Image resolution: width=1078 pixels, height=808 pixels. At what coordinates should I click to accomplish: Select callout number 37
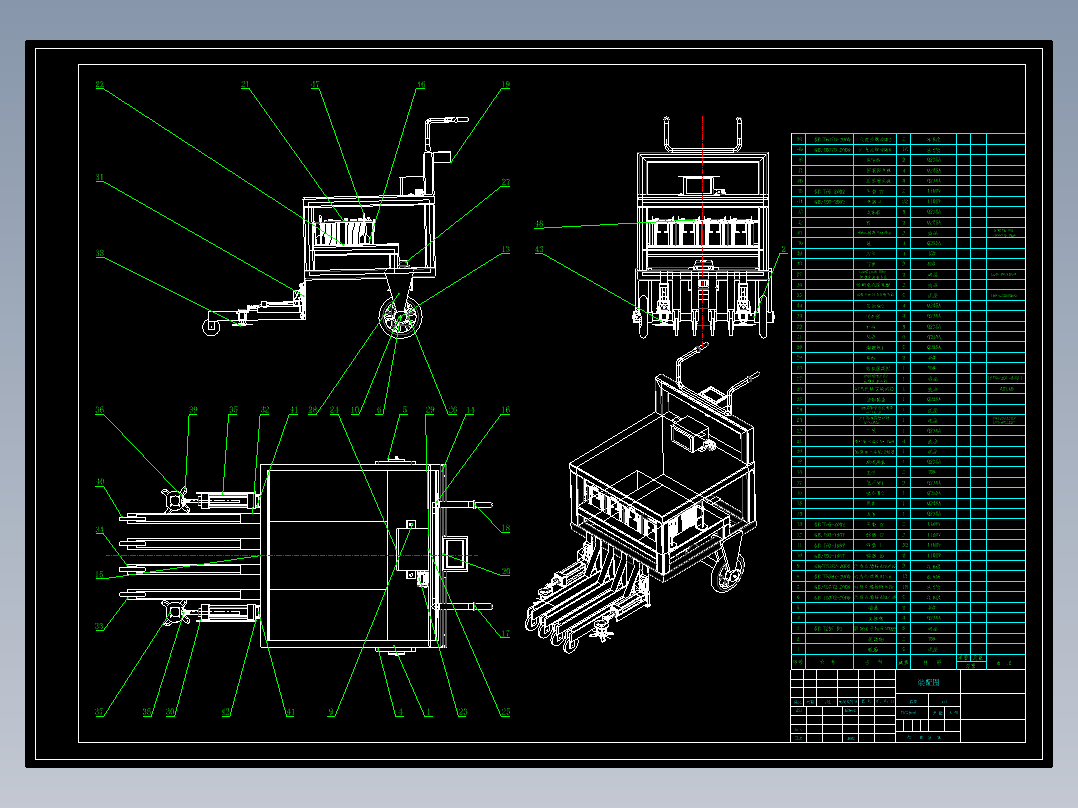pyautogui.click(x=100, y=712)
